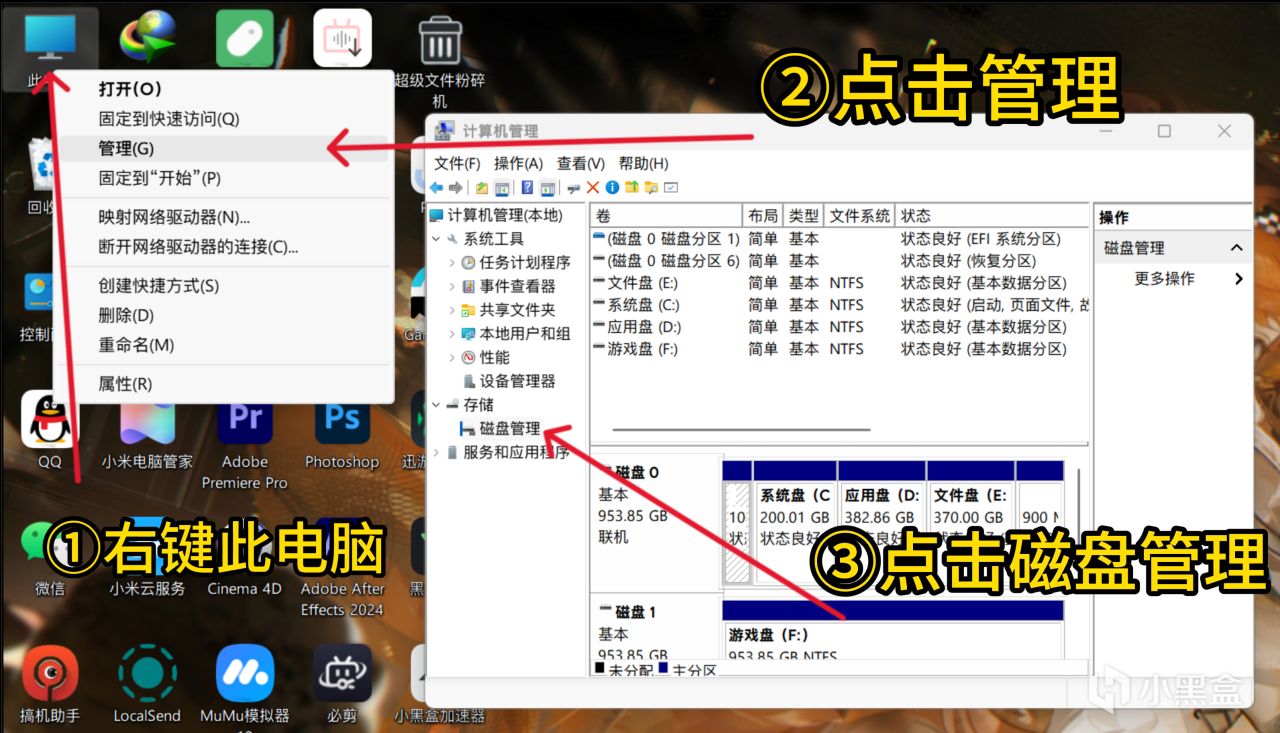
Task: Choose 打开(O) in the context menu
Action: click(x=224, y=89)
